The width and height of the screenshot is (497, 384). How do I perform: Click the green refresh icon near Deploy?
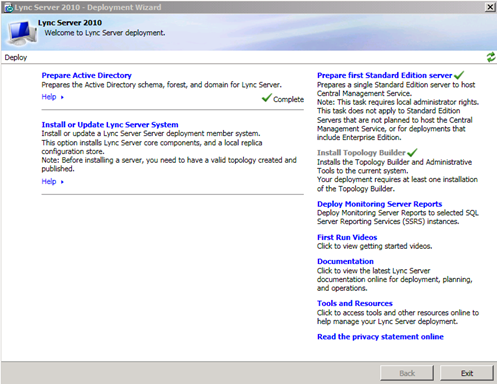pos(491,57)
